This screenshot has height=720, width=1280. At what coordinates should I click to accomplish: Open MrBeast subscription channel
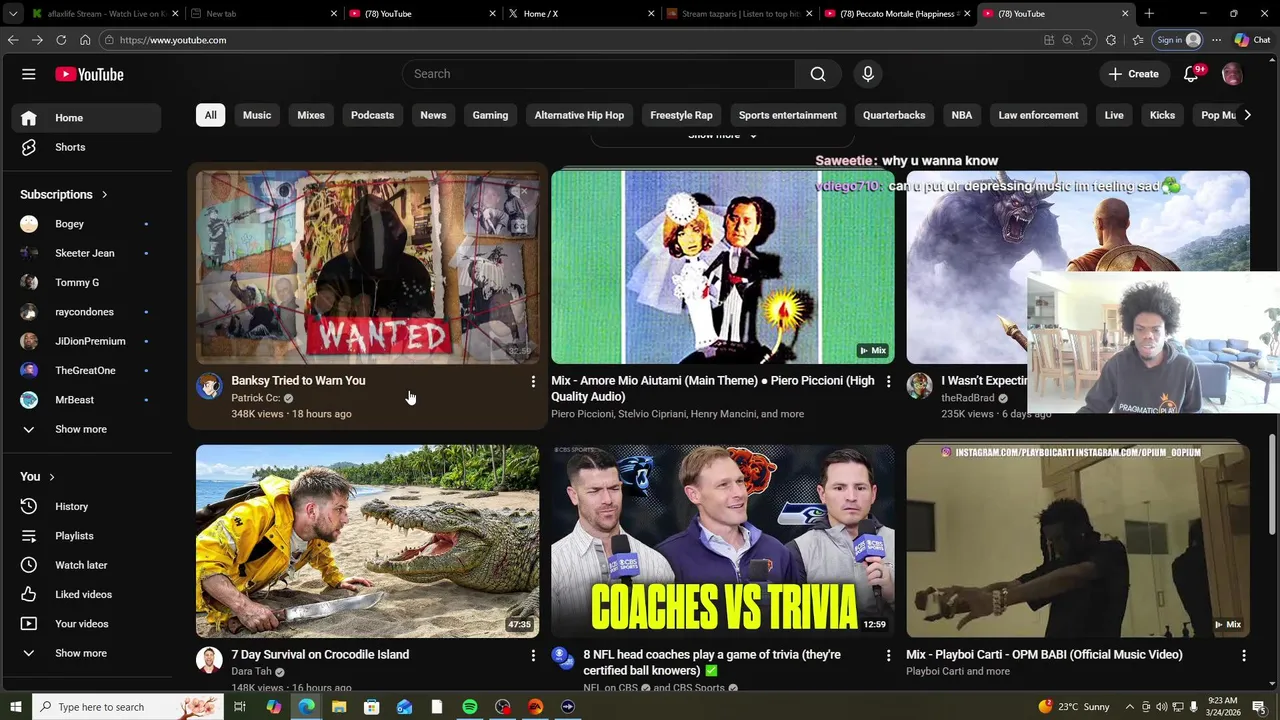[x=86, y=400]
